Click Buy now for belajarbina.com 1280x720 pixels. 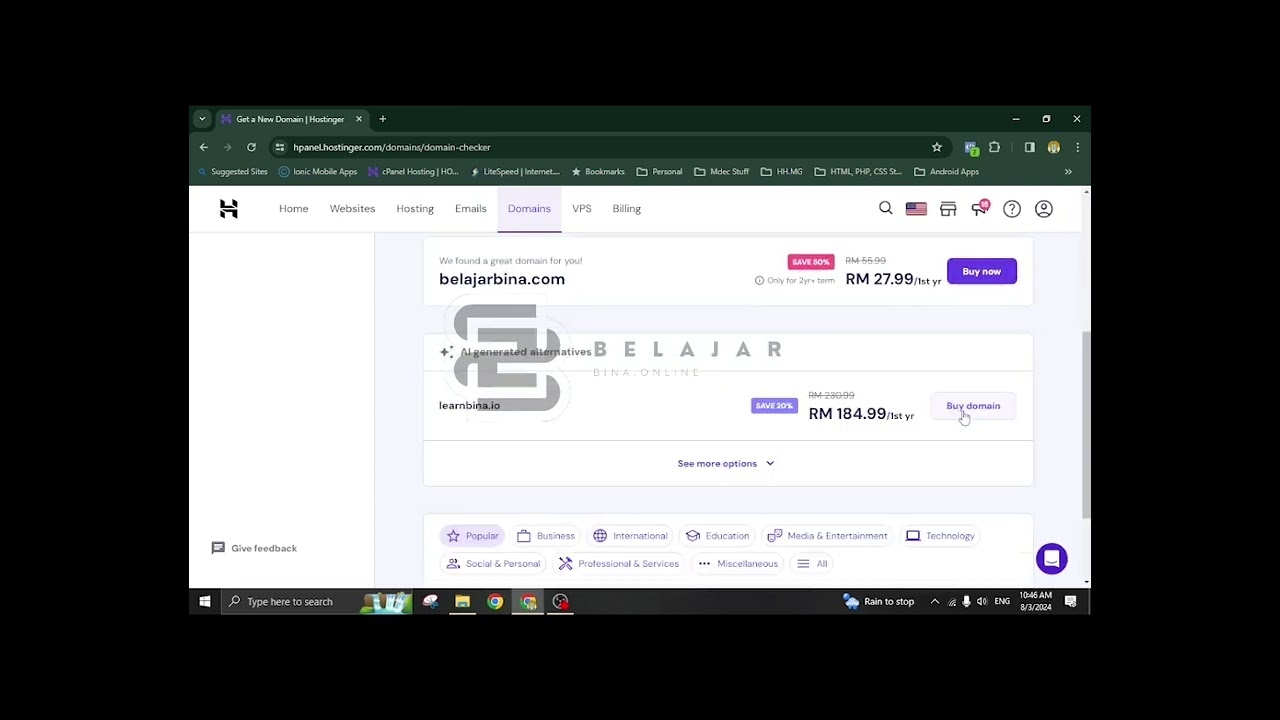pyautogui.click(x=982, y=272)
